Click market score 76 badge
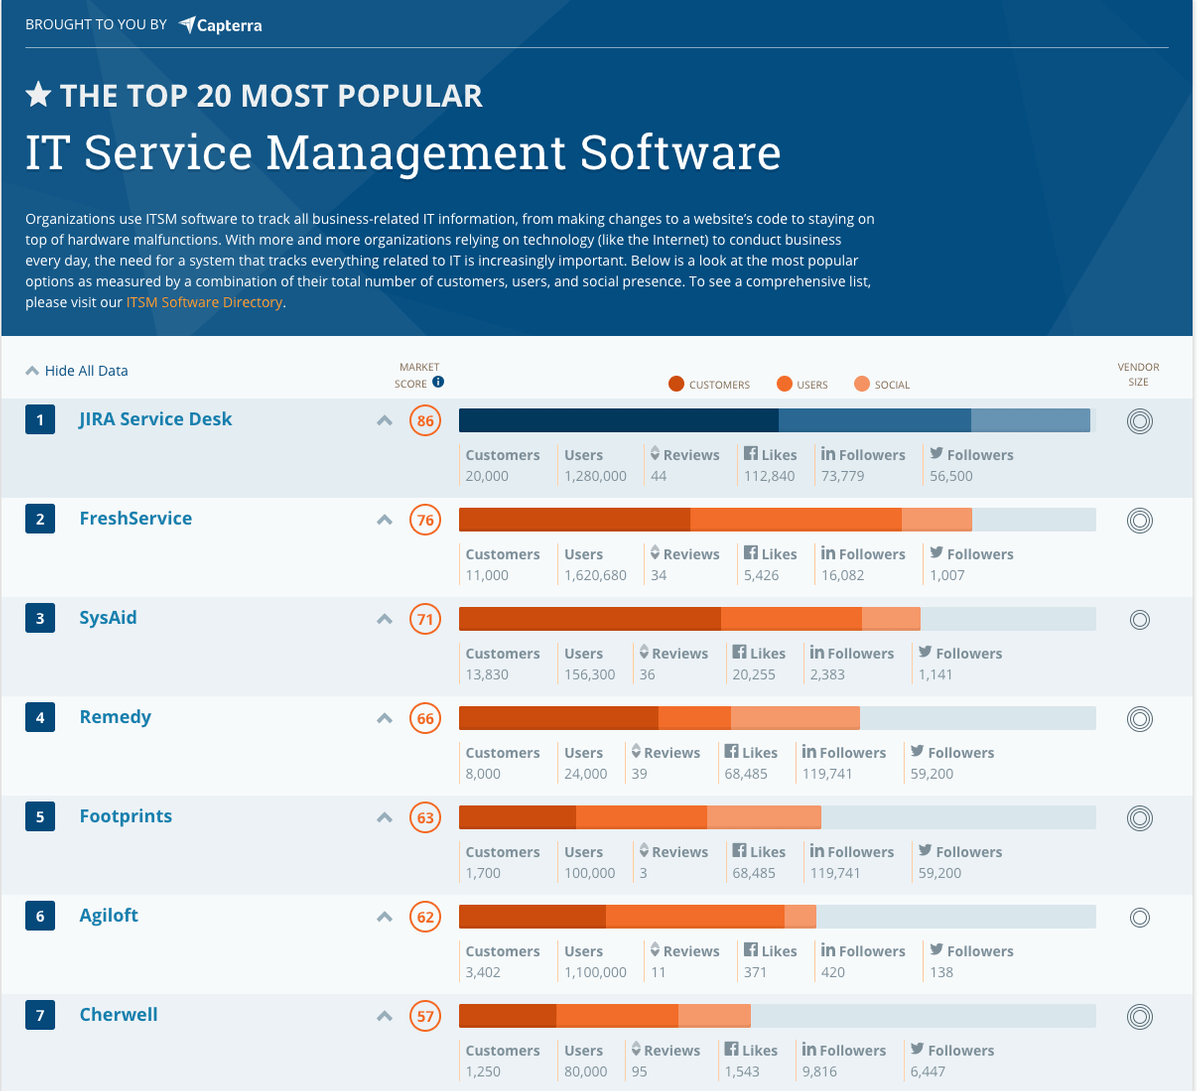Screen dimensions: 1200x1091 click(426, 520)
